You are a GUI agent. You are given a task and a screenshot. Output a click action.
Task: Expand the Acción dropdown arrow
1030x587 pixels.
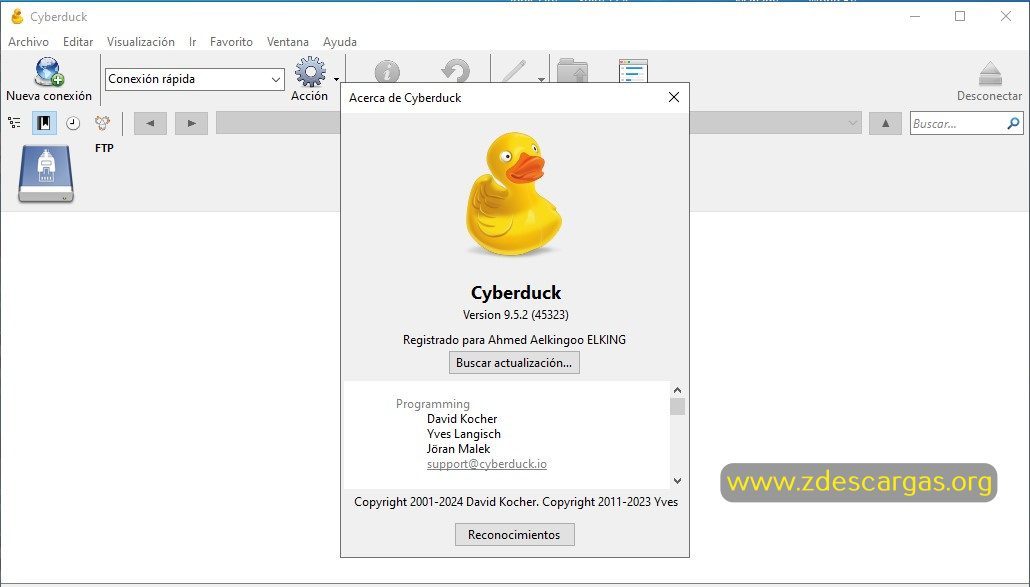pyautogui.click(x=336, y=79)
